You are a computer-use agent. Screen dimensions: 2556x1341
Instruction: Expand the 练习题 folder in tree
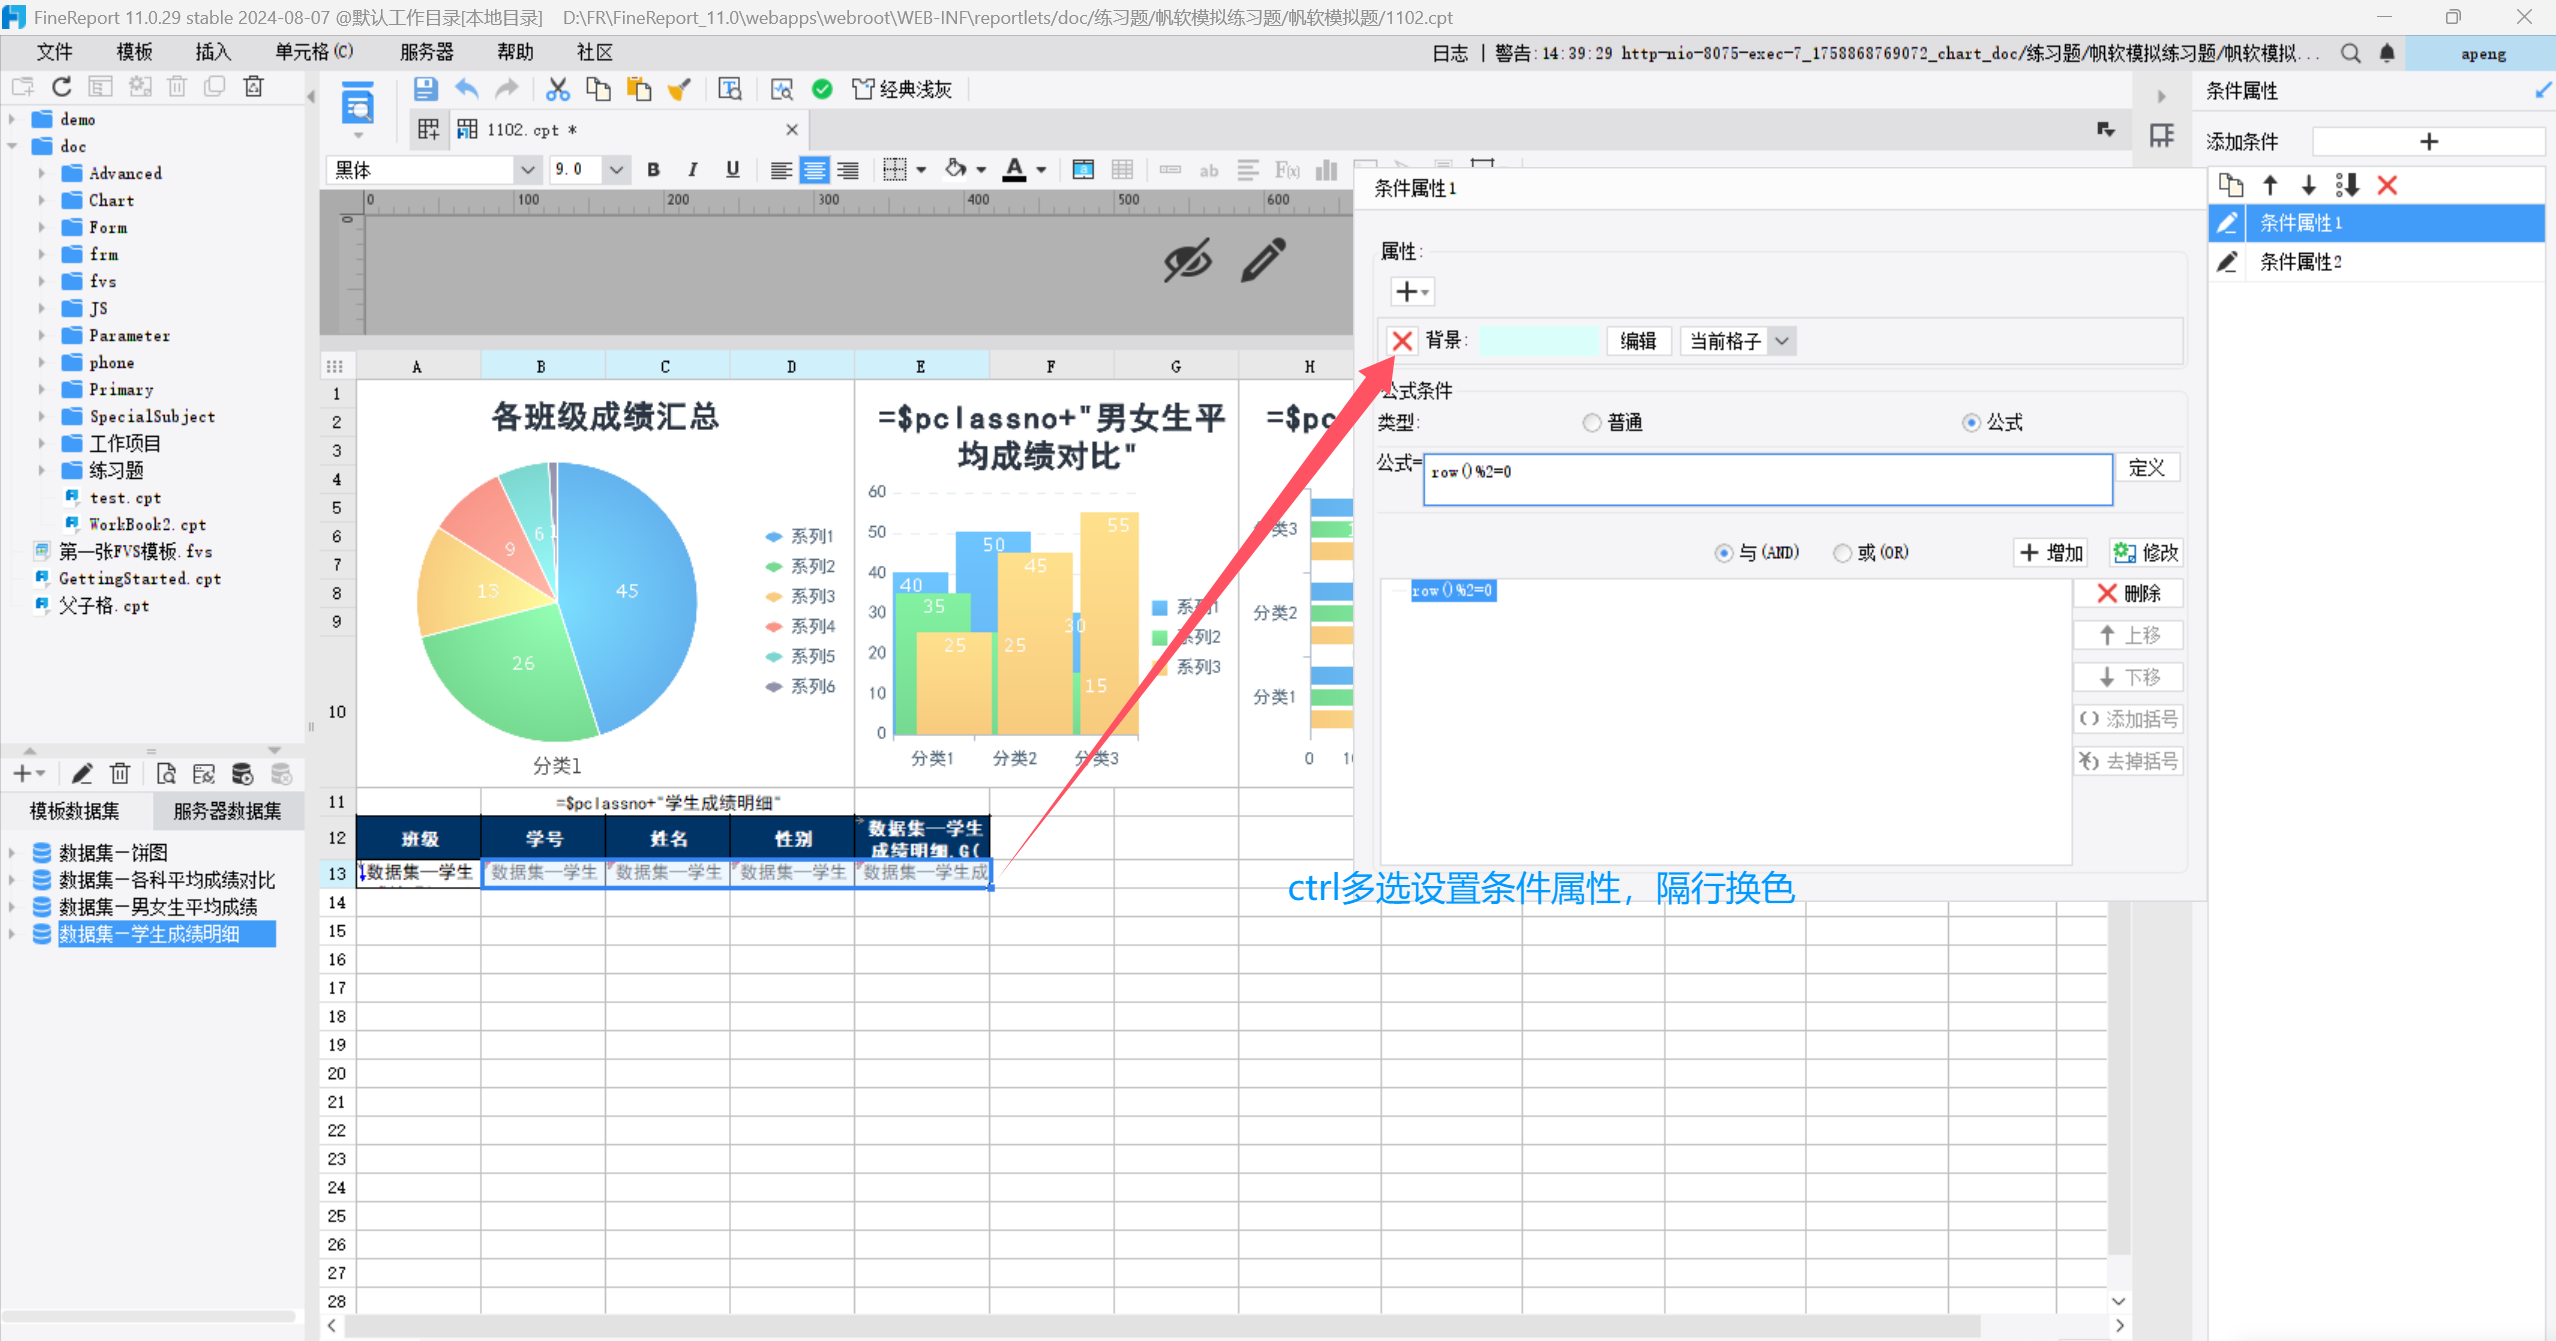[x=42, y=470]
